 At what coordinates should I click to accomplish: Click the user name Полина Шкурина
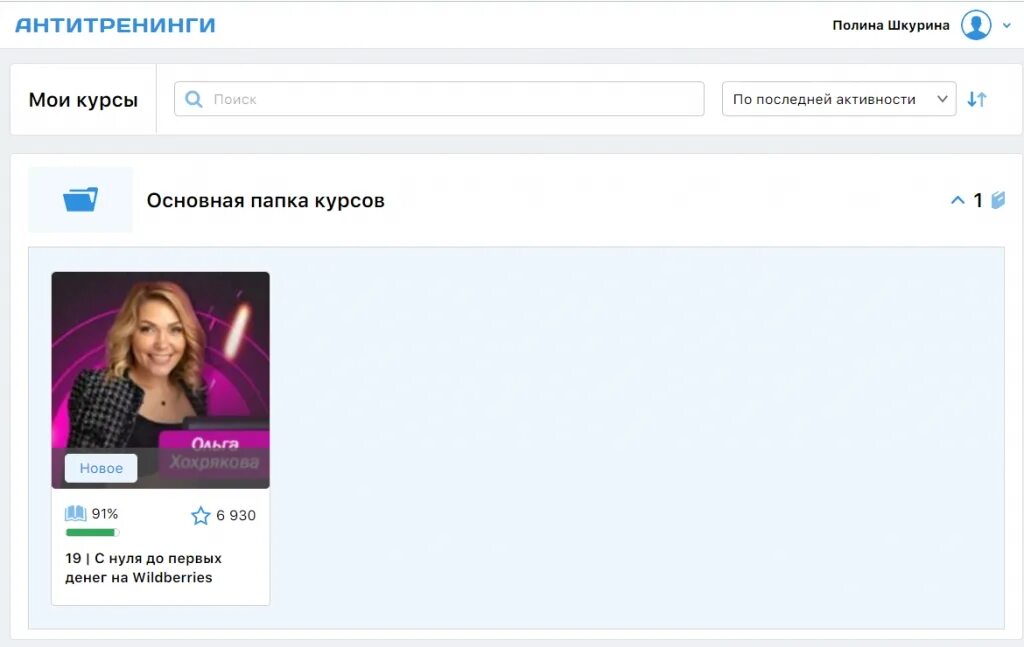tap(891, 25)
